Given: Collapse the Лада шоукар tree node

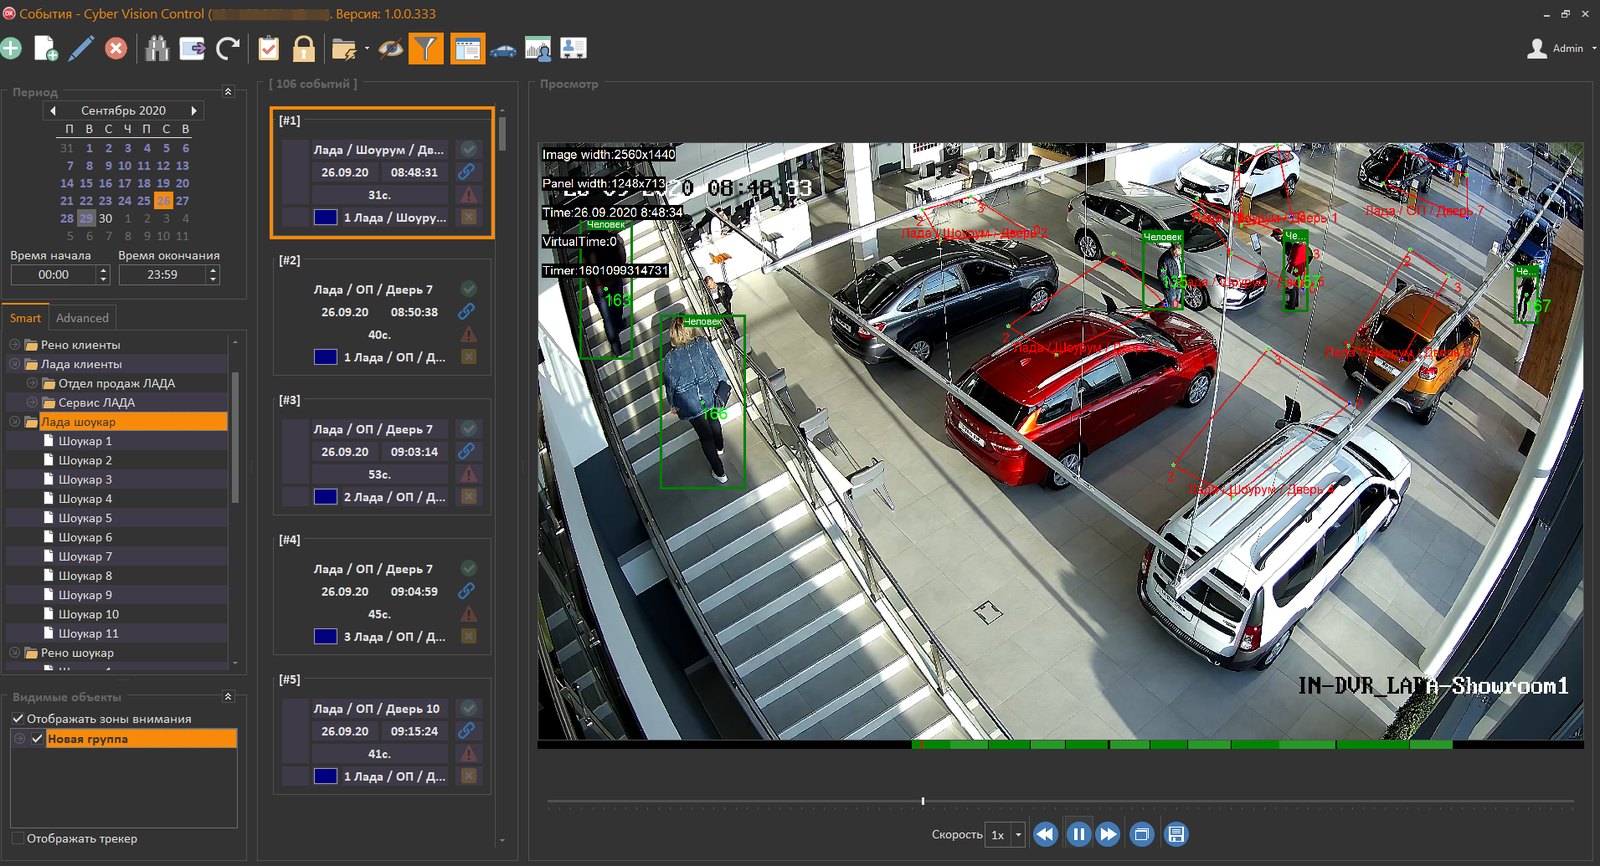Looking at the screenshot, I should coord(15,422).
